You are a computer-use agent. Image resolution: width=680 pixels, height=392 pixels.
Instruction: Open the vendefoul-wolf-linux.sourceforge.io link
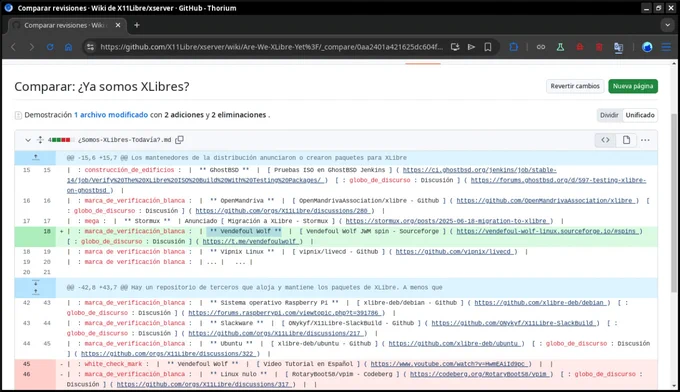pos(548,231)
